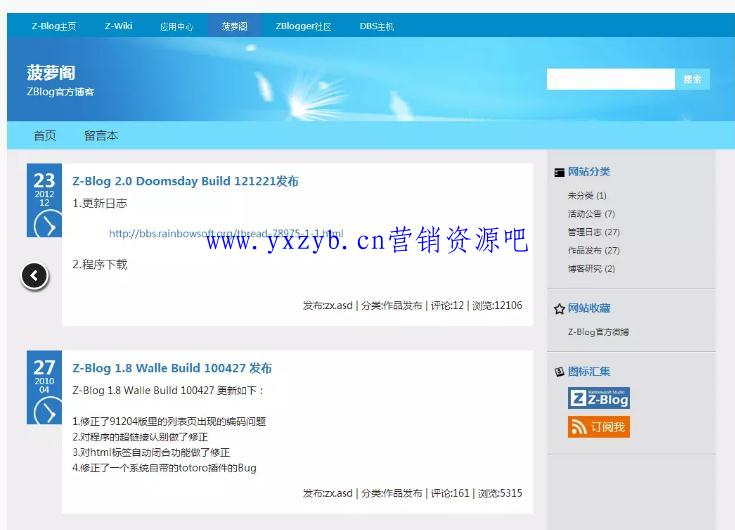Screen dimensions: 735x530
Task: Open the 博客研究 (2) category
Action: coord(591,269)
